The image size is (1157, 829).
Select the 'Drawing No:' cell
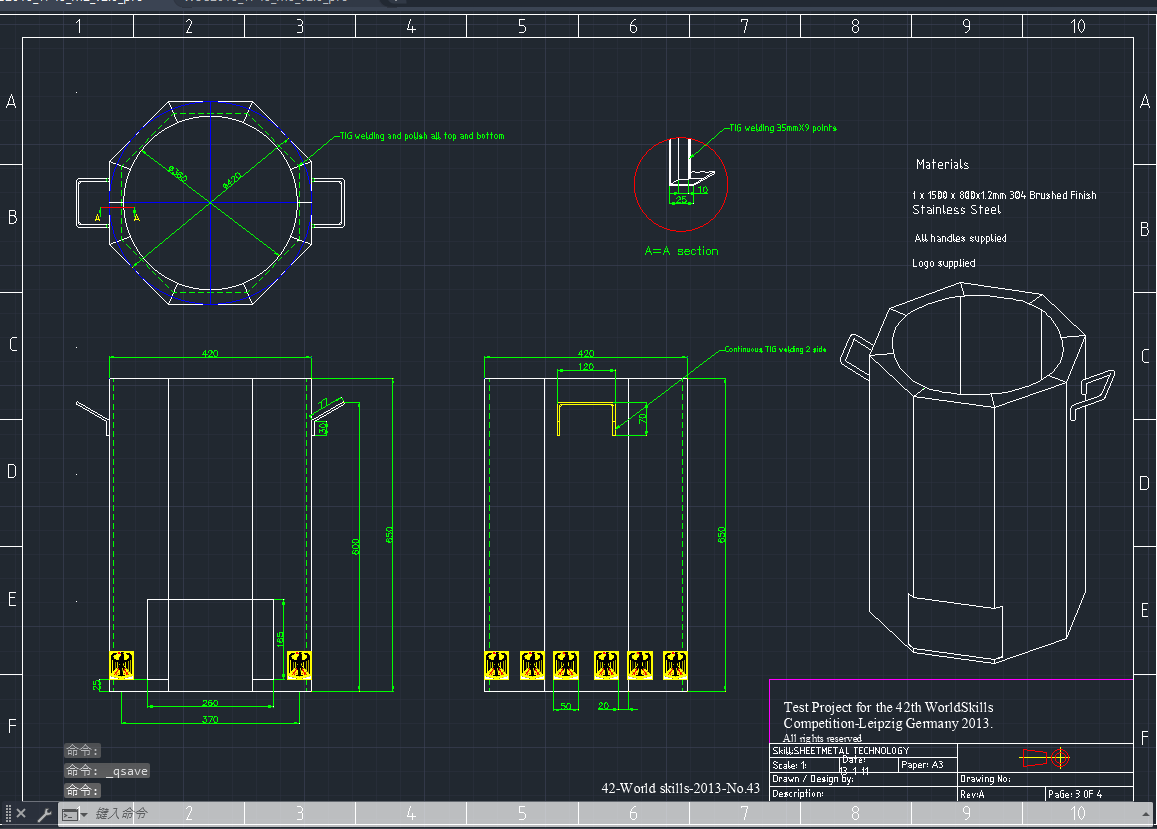pos(1045,779)
